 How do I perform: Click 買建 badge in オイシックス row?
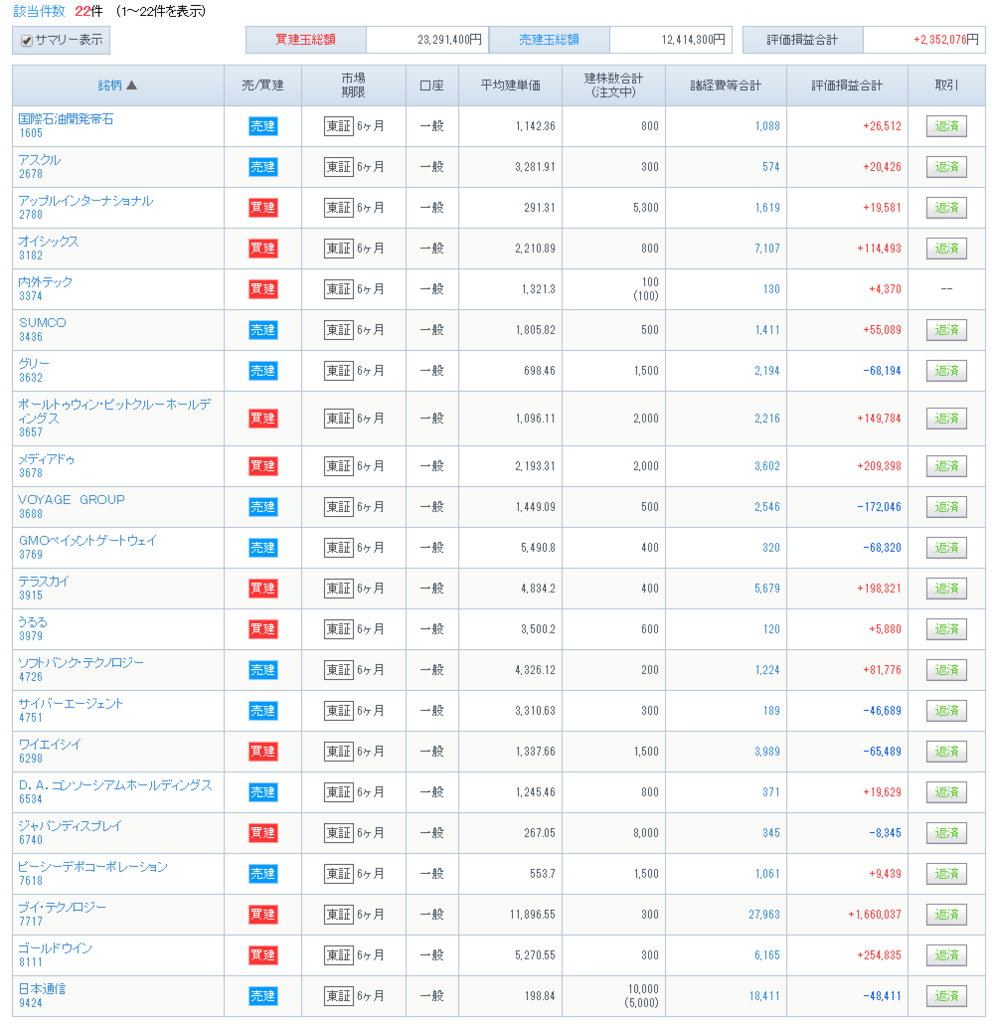point(263,248)
